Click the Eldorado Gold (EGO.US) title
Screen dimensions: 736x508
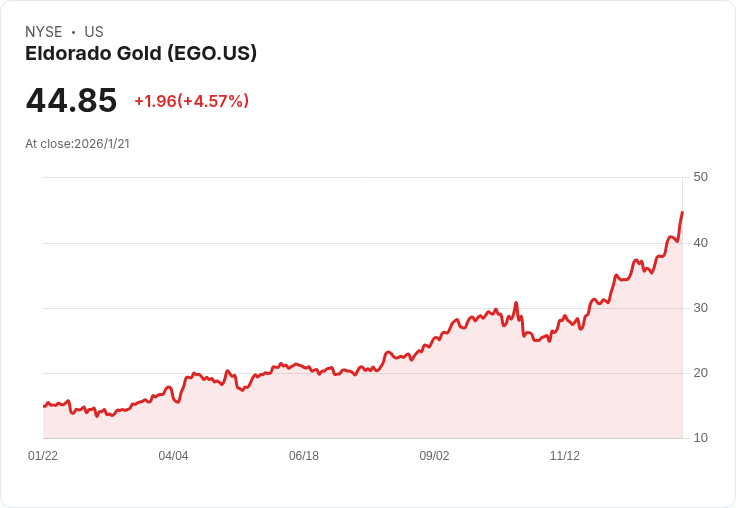[x=141, y=53]
